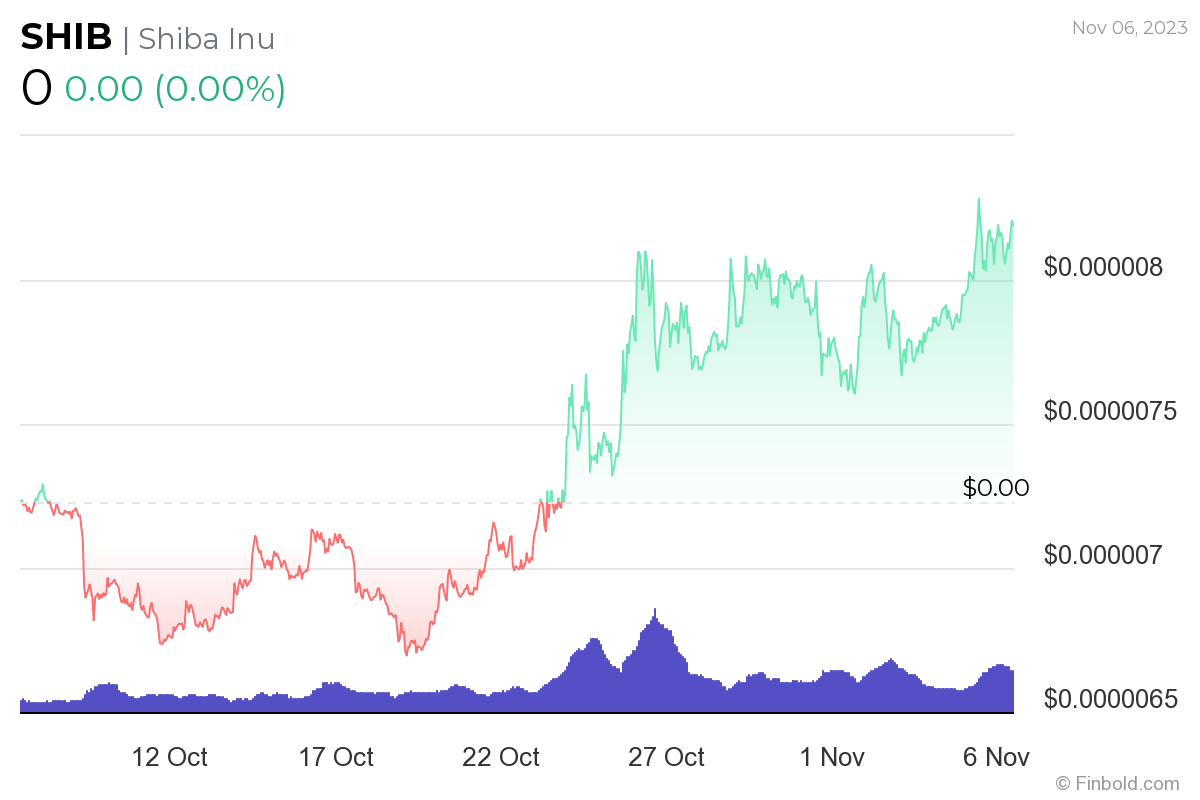Click the large 0 price value

[36, 88]
